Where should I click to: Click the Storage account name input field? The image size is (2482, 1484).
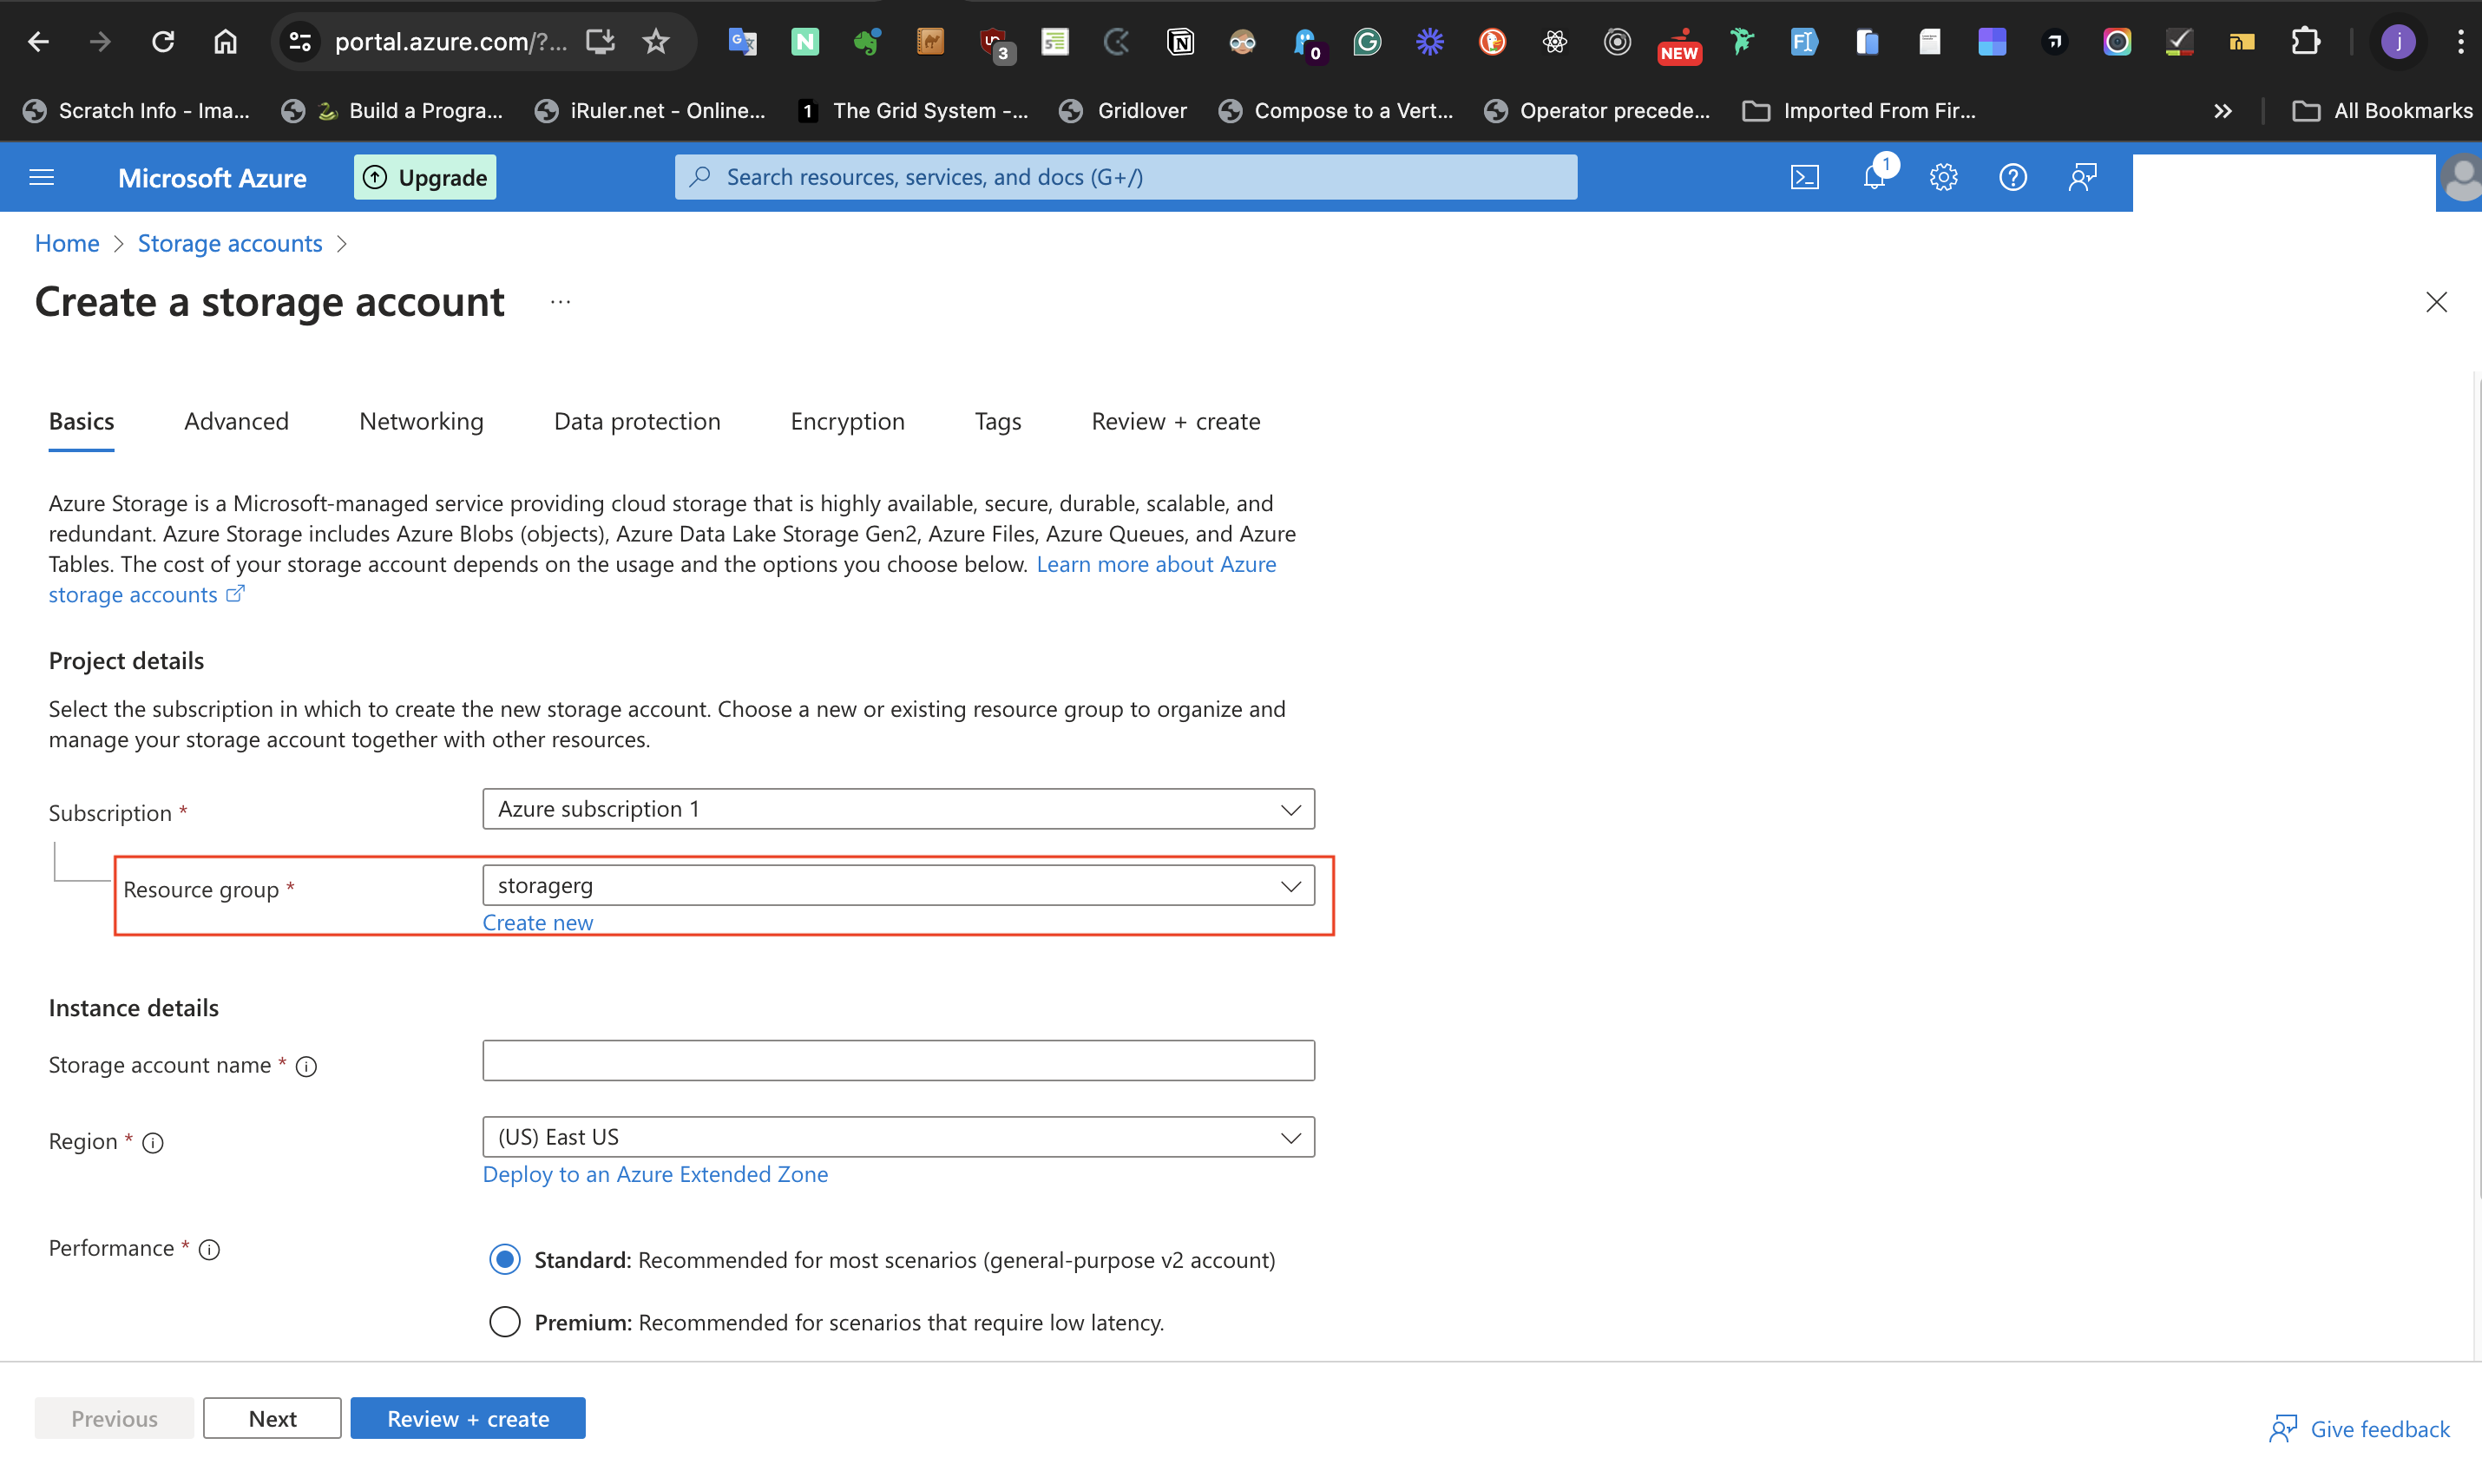897,1060
